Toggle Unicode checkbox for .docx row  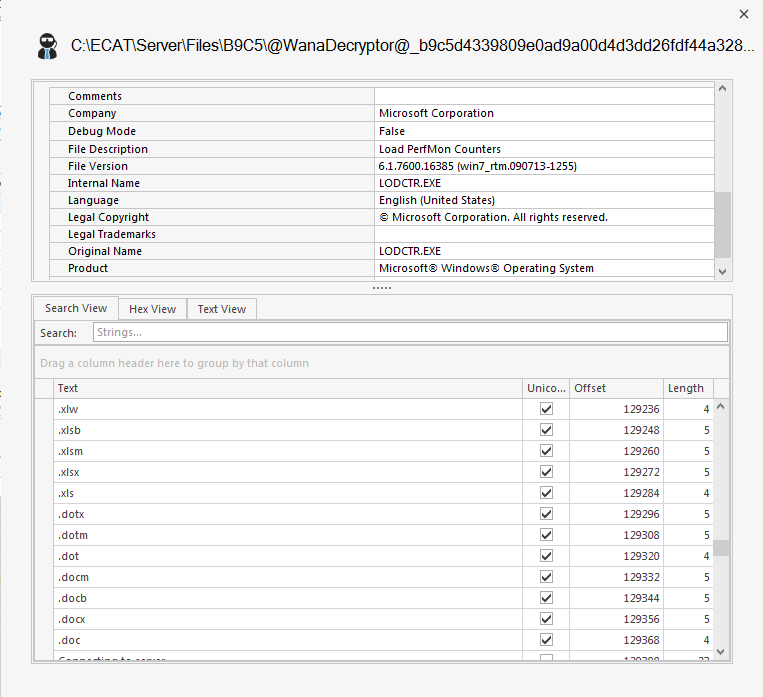tap(546, 619)
